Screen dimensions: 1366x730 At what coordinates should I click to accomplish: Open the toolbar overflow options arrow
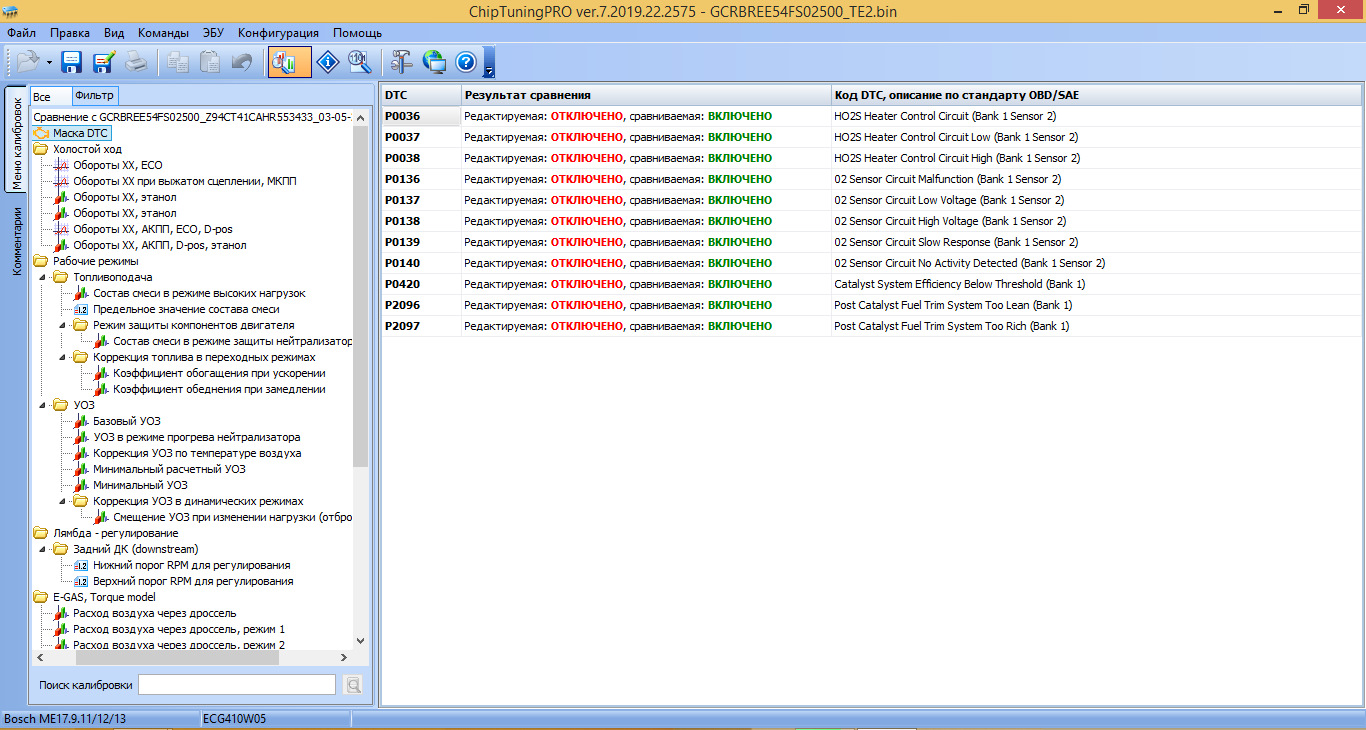tap(489, 63)
